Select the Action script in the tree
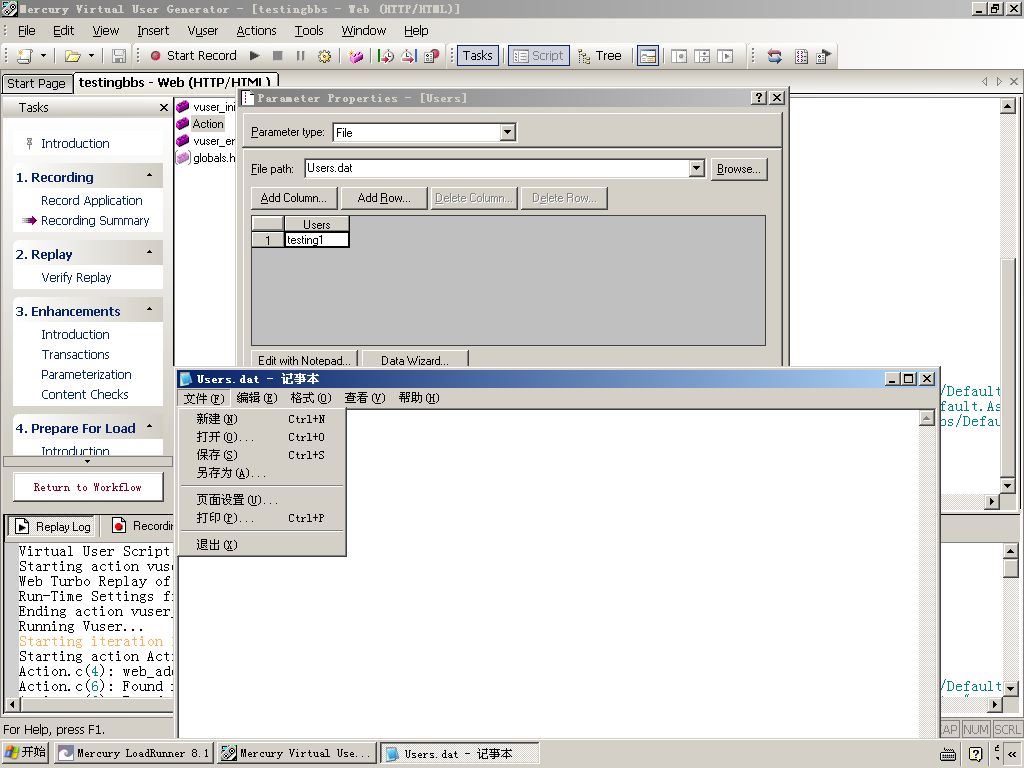Screen dimensions: 1024x768 (x=208, y=124)
